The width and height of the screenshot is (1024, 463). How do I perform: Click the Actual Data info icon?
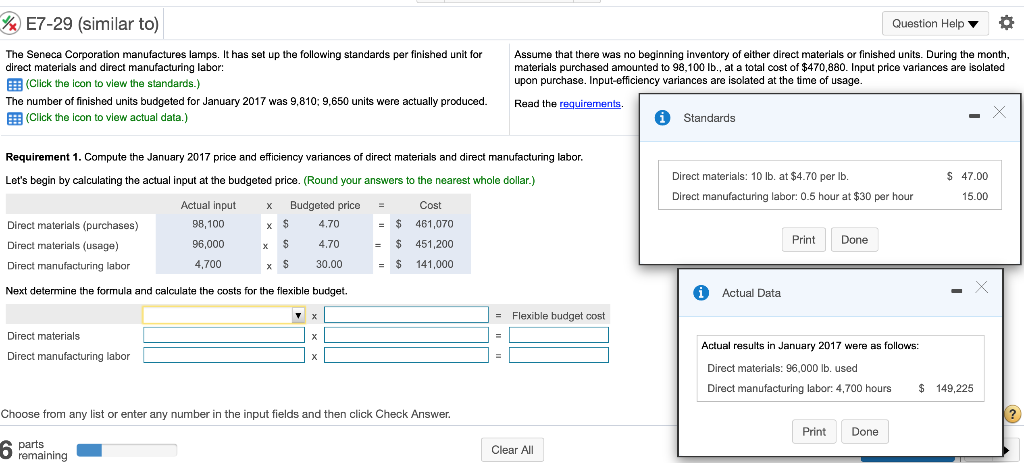[x=702, y=293]
